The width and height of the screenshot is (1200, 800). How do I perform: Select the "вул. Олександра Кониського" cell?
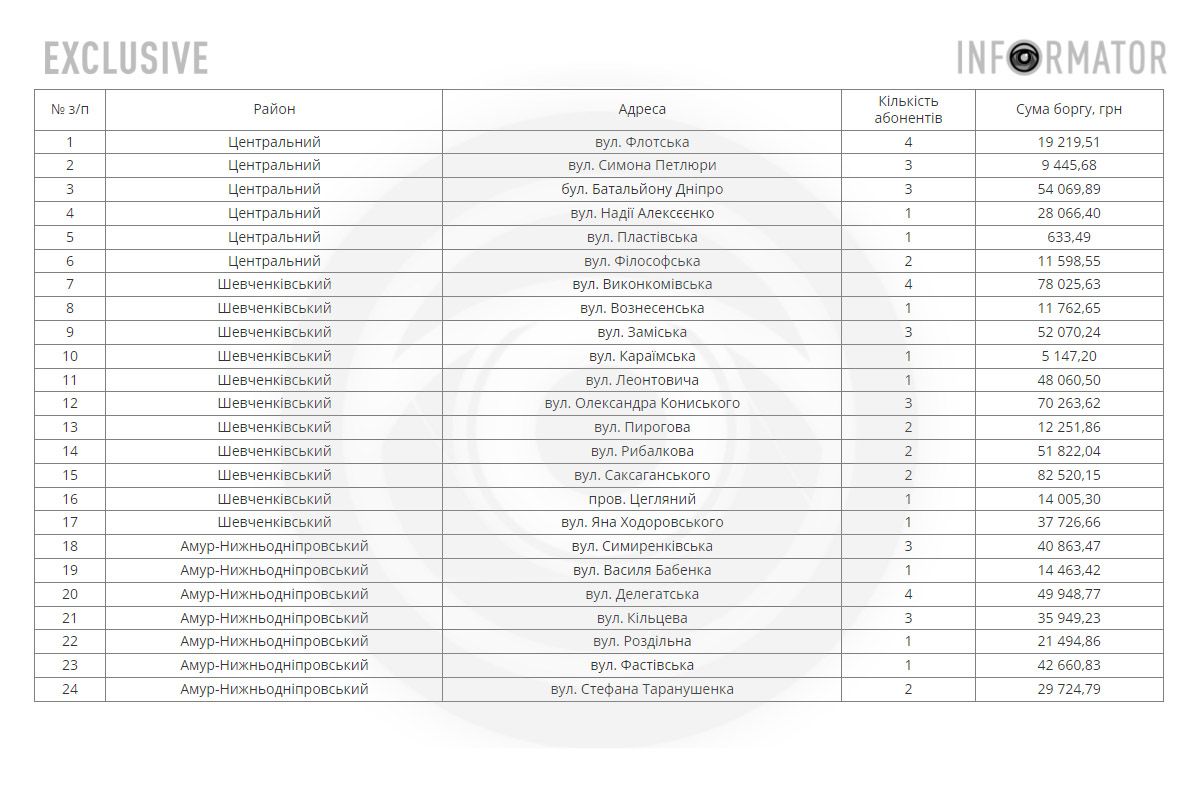tap(642, 403)
